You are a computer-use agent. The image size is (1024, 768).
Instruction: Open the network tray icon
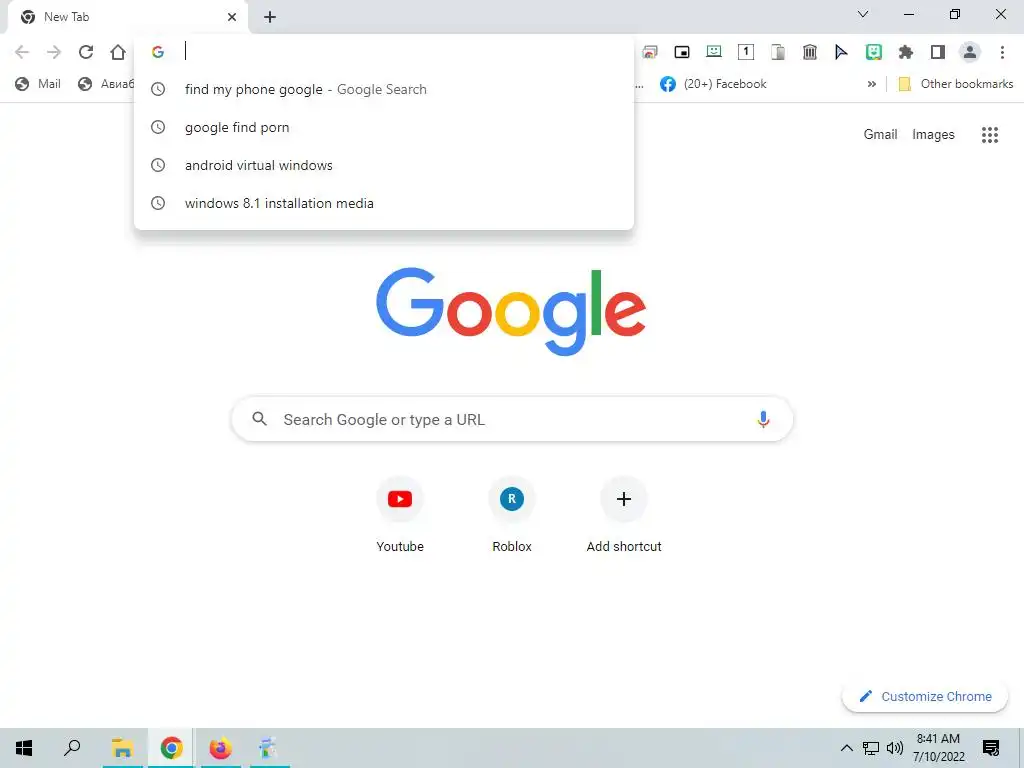point(871,748)
